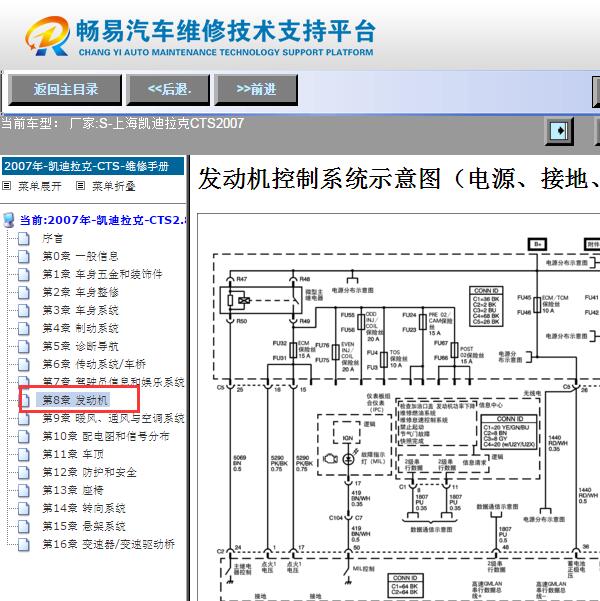Click the page icon next to 第1章

[x=24, y=274]
